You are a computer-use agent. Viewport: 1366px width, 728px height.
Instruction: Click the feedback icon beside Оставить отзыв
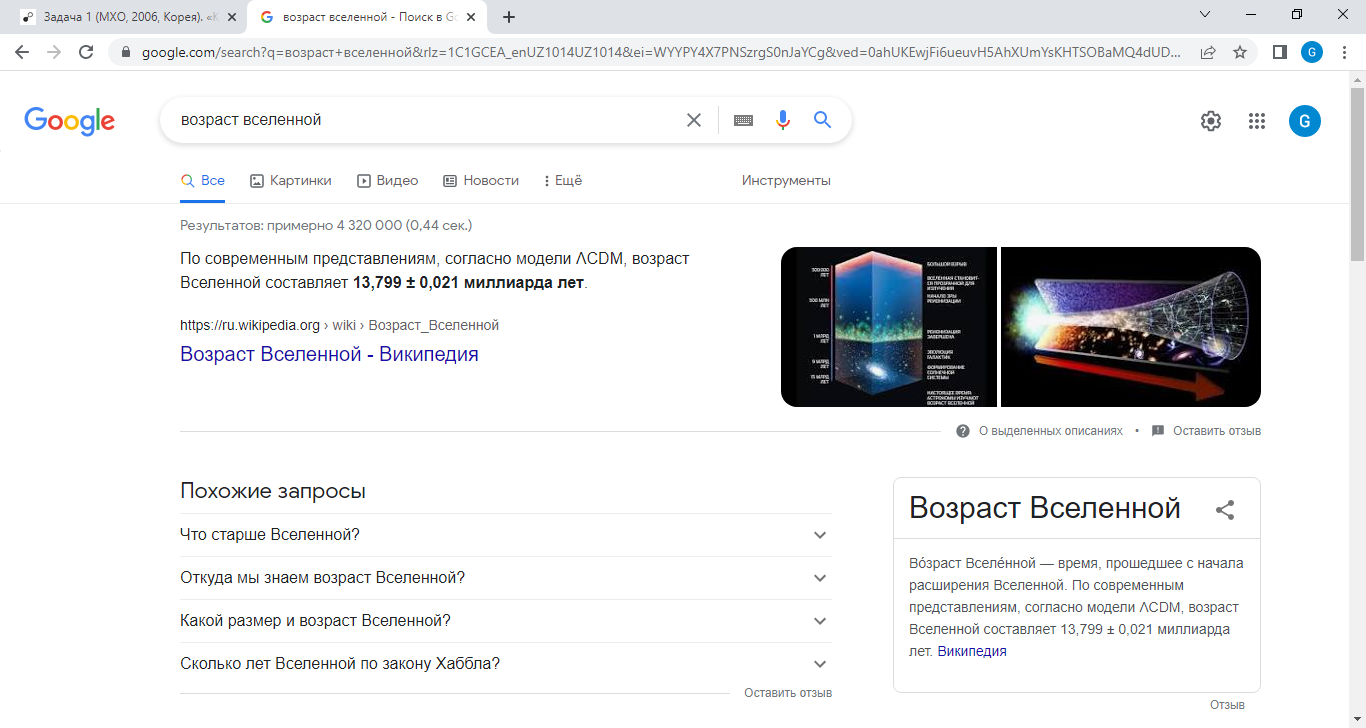click(x=1158, y=431)
